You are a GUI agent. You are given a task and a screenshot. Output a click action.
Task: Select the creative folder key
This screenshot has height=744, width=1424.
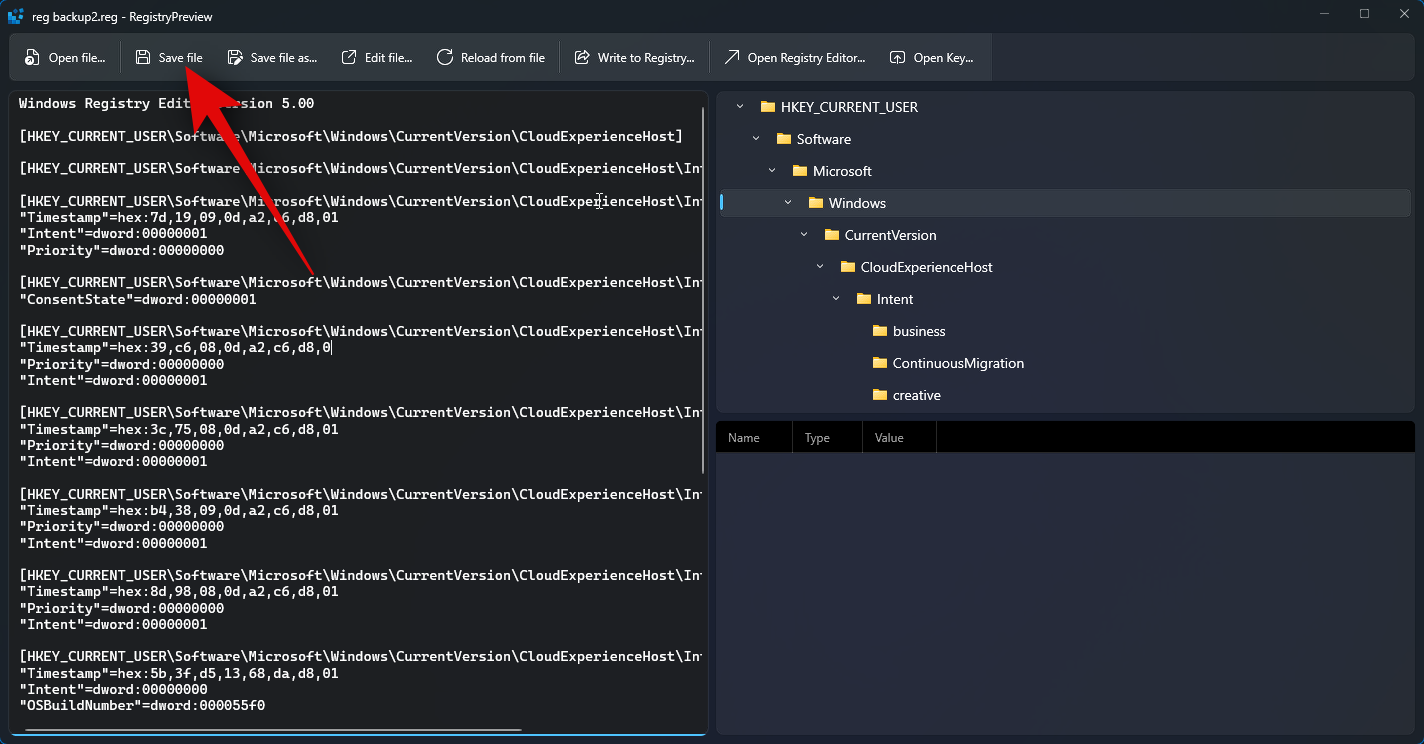click(916, 395)
